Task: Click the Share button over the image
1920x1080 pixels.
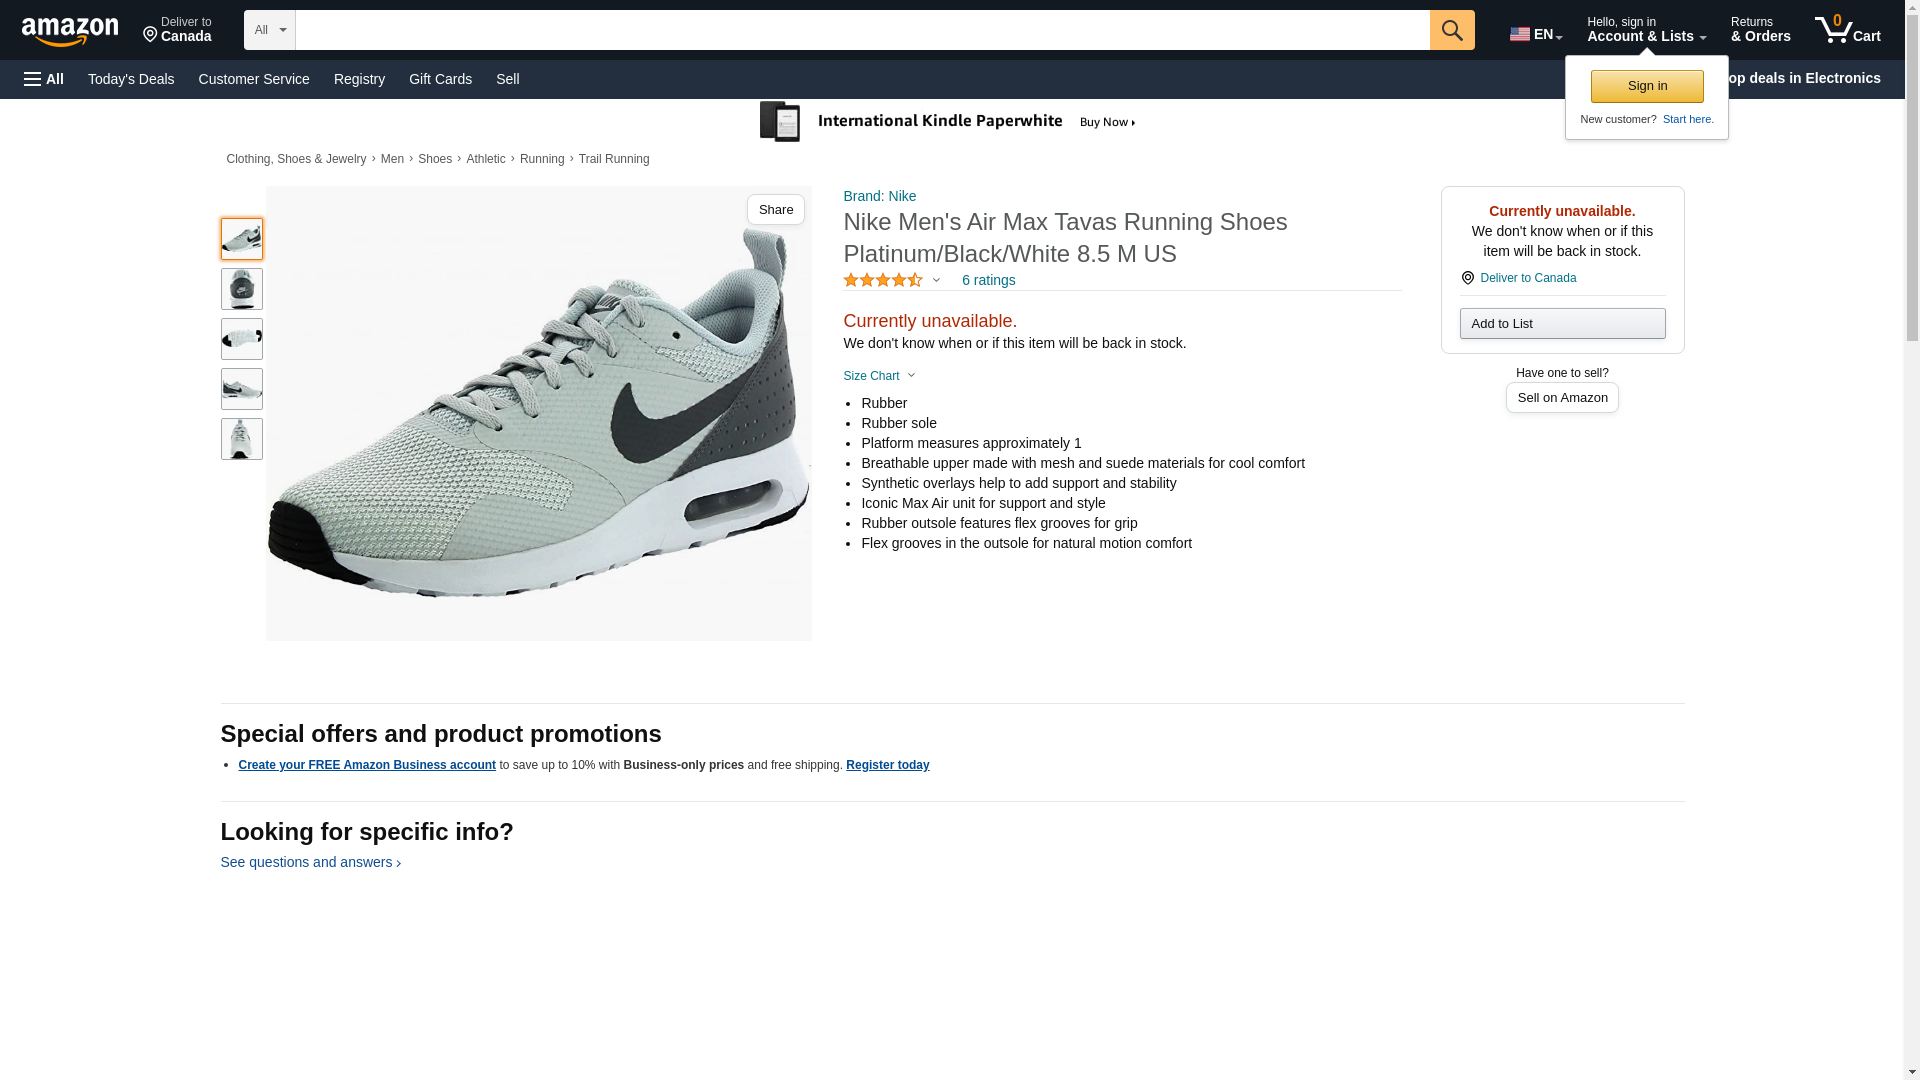Action: 775,210
